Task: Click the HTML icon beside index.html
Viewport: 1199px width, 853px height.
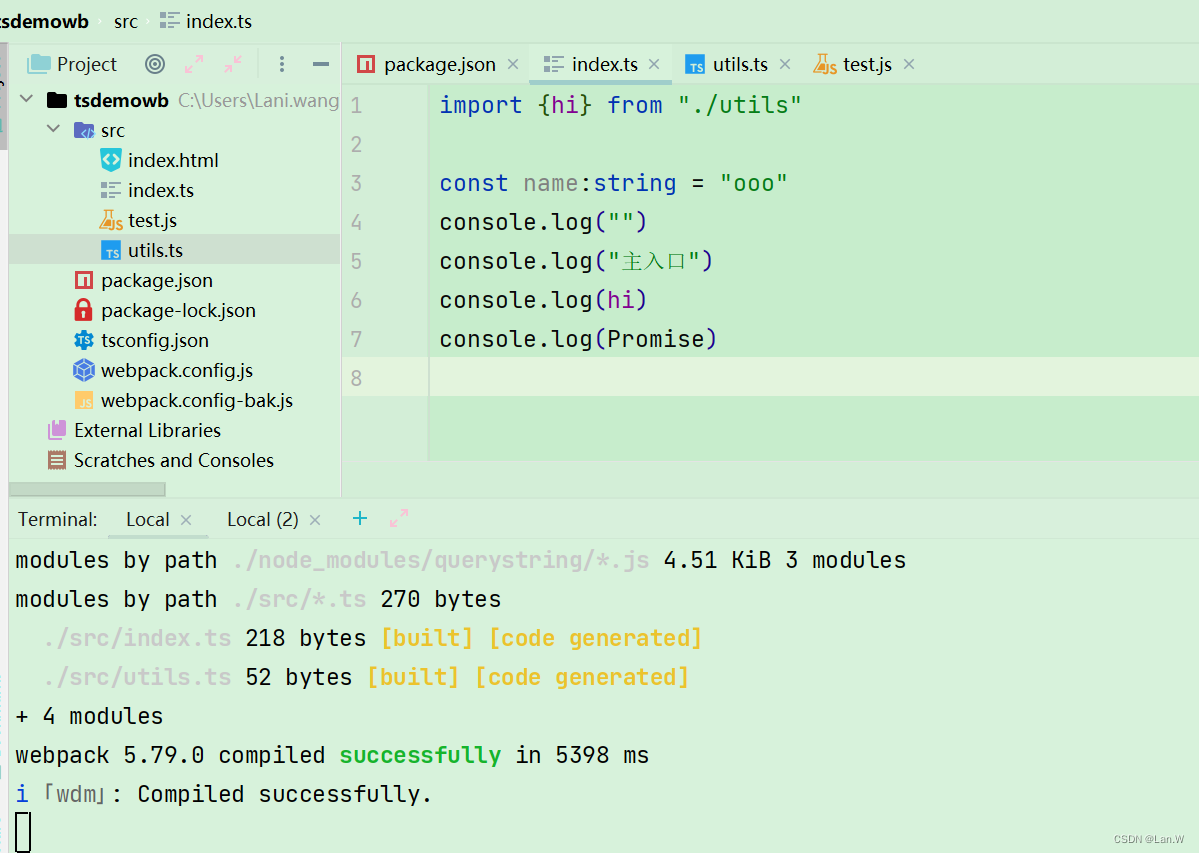Action: pyautogui.click(x=110, y=159)
